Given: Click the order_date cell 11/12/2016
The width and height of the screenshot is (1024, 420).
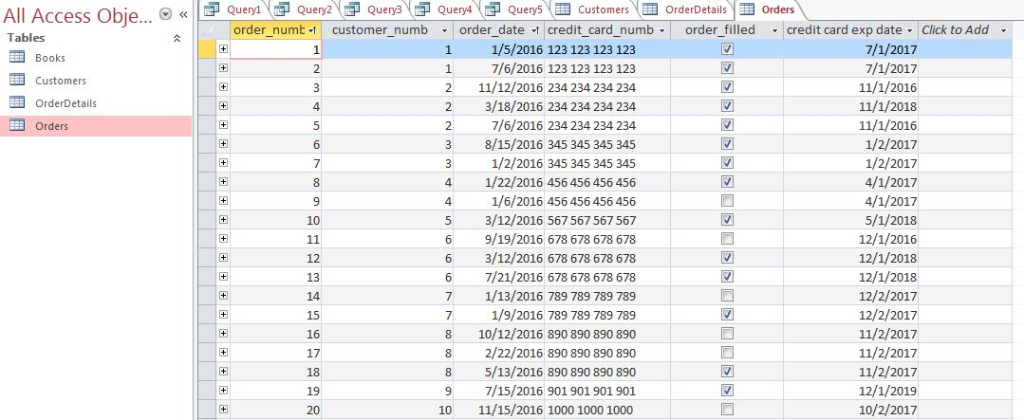Looking at the screenshot, I should (x=499, y=87).
